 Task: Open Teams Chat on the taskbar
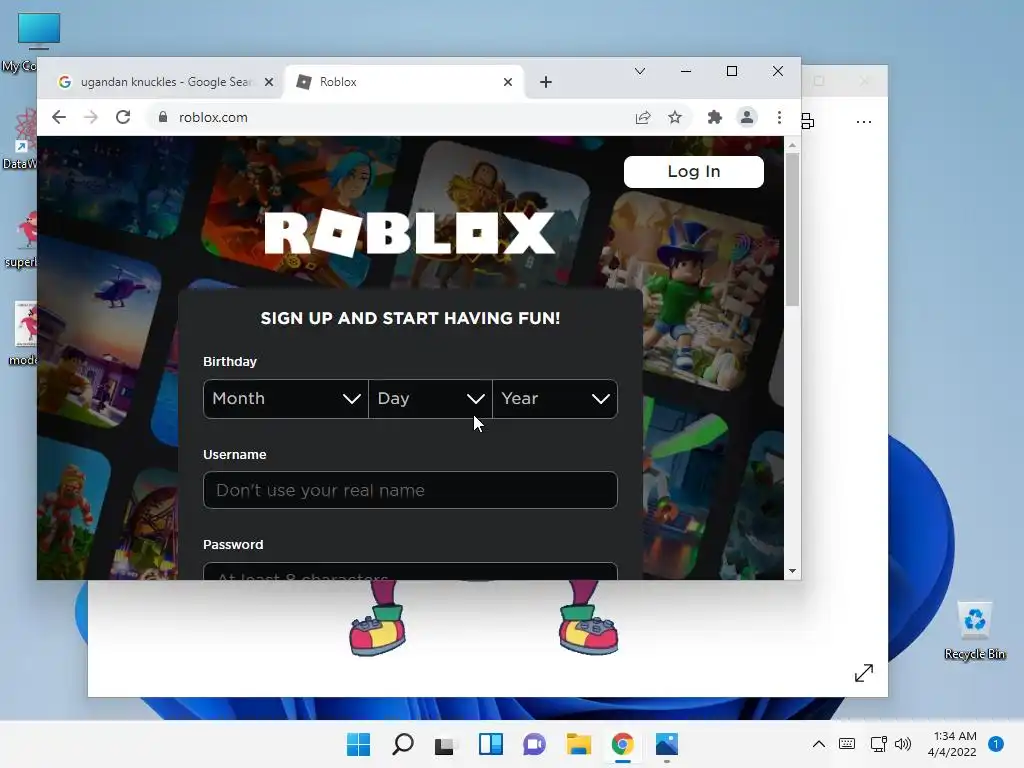tap(534, 744)
